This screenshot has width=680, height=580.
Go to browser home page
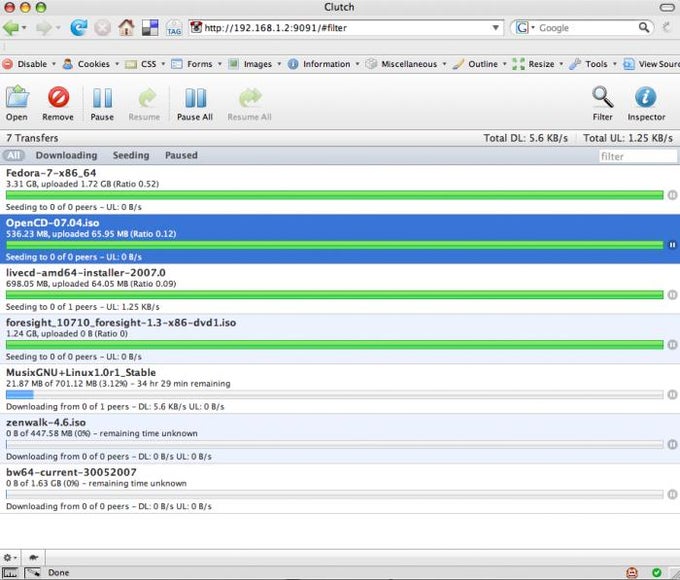pos(126,28)
